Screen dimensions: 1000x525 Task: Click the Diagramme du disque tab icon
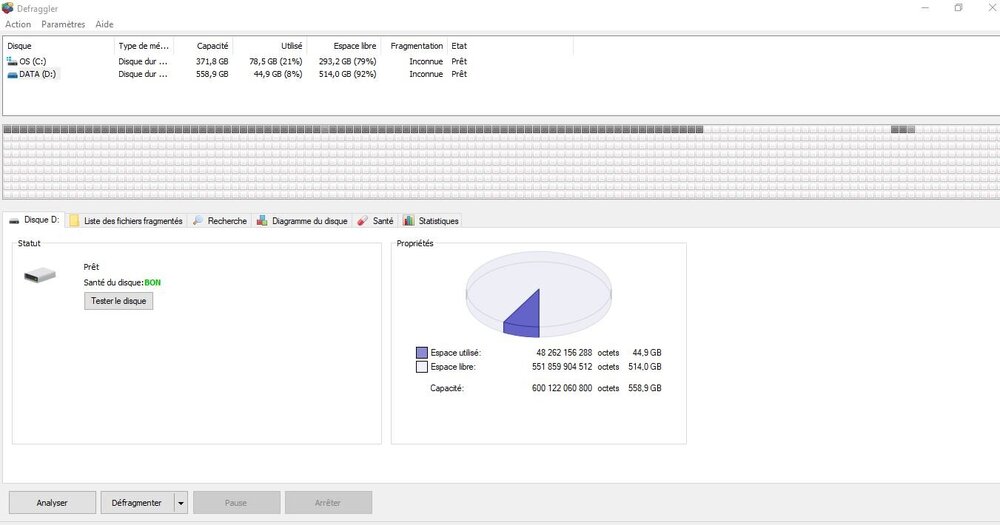point(261,221)
